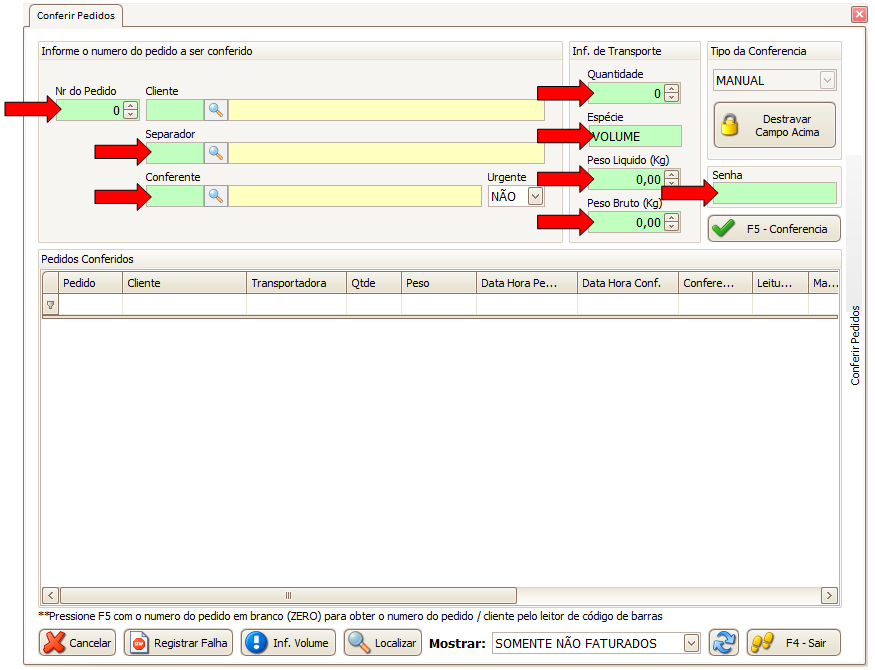Image resolution: width=875 pixels, height=670 pixels.
Task: Click the magnifier icon beside Separador field
Action: [x=216, y=153]
